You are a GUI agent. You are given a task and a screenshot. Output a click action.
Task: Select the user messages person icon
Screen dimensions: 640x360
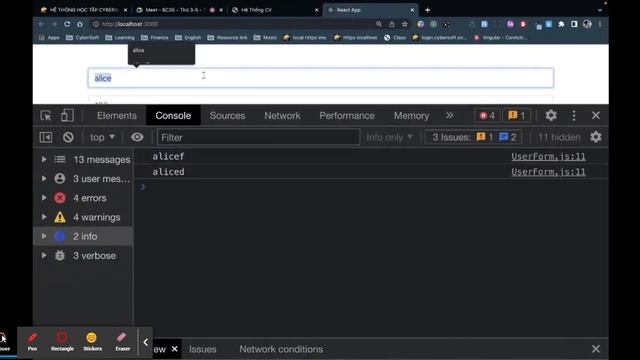click(60, 178)
